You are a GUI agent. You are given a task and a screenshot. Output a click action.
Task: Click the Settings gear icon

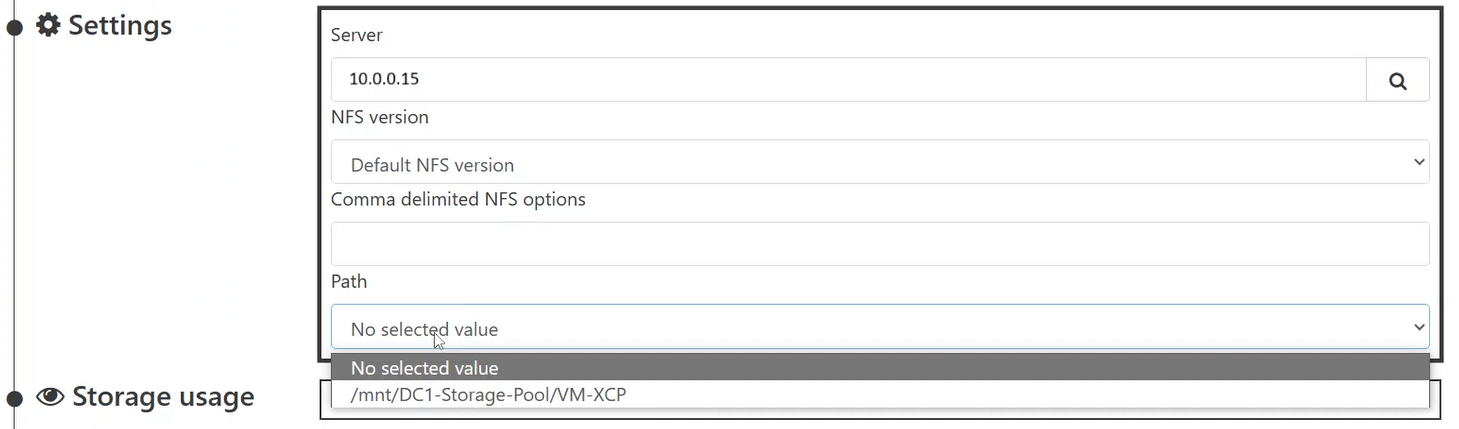click(48, 25)
